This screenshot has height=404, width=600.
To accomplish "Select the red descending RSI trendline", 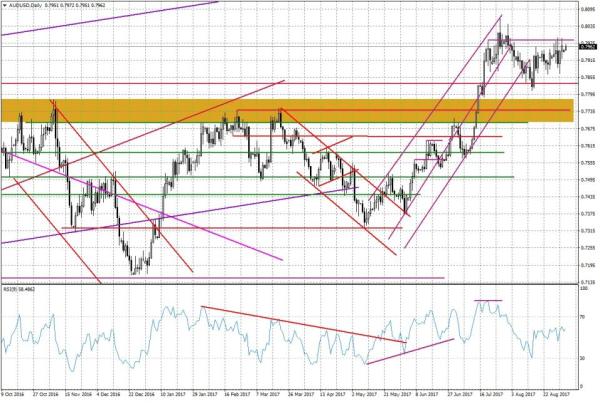I will coord(300,324).
